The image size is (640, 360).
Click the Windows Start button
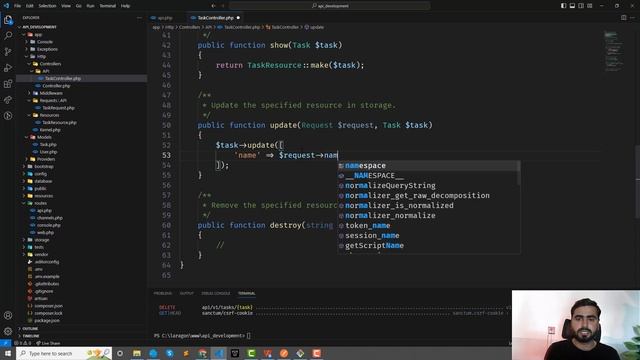click(x=8, y=353)
